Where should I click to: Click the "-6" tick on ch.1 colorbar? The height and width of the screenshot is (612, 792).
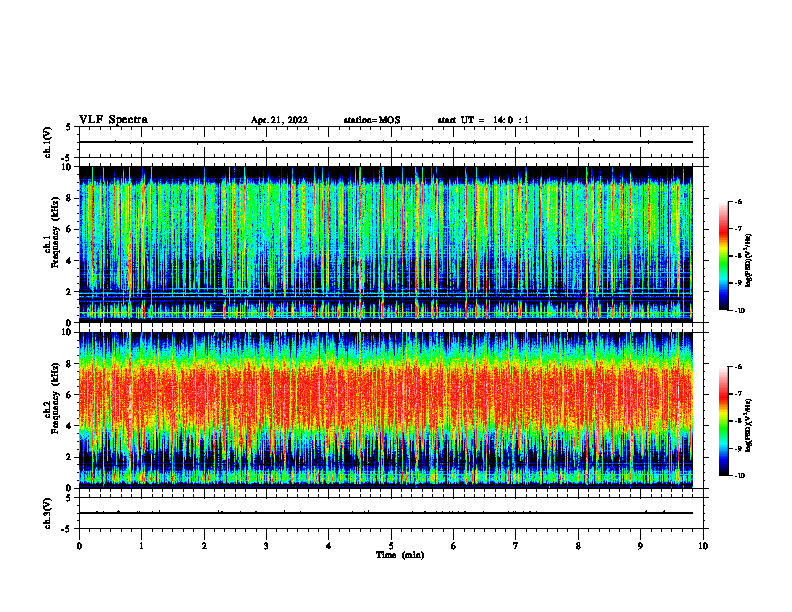[x=738, y=201]
